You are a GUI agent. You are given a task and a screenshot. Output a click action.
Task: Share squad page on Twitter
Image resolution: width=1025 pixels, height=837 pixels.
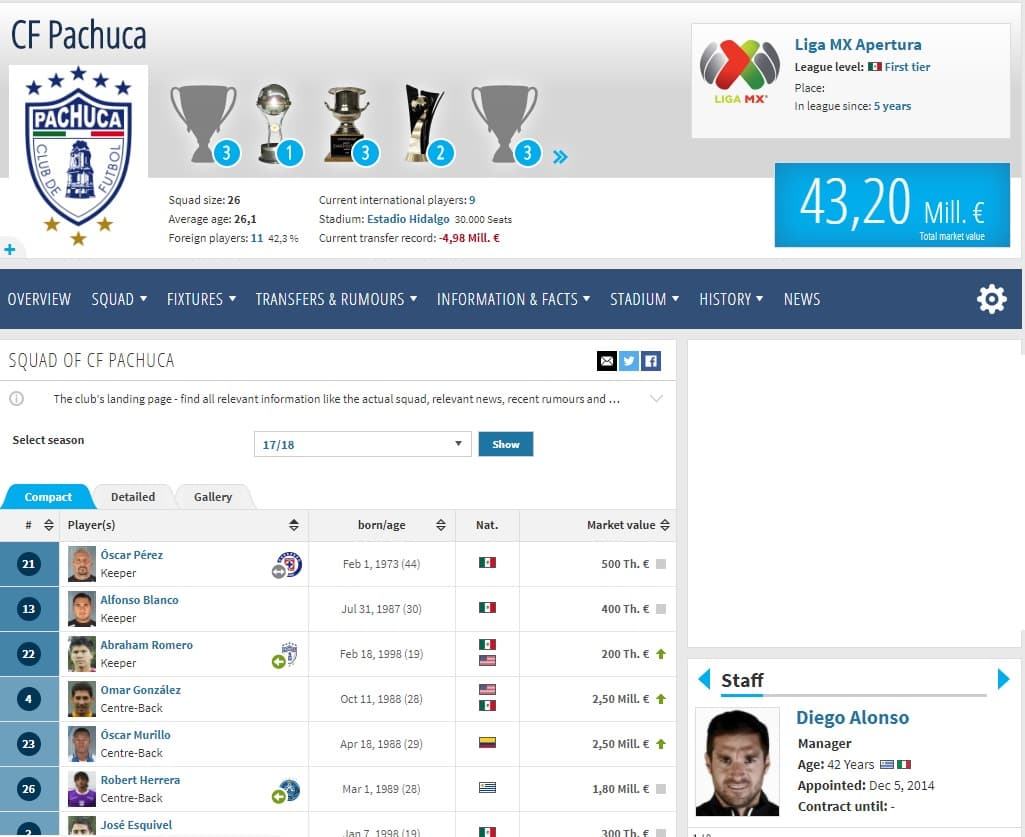point(628,361)
